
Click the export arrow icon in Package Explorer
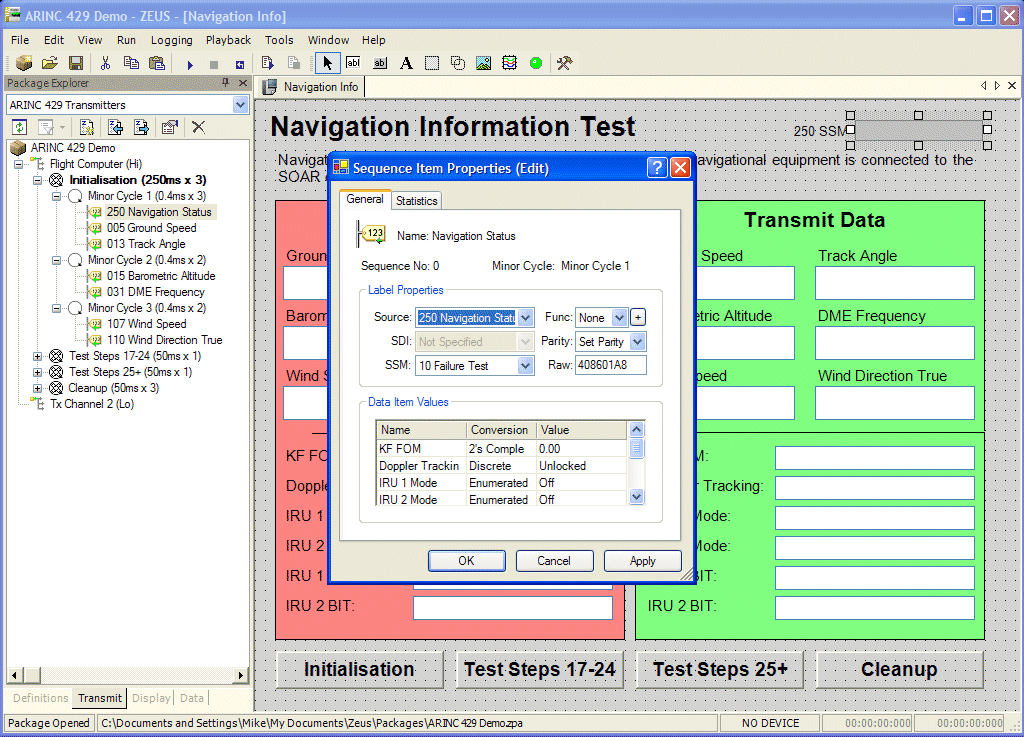[141, 127]
